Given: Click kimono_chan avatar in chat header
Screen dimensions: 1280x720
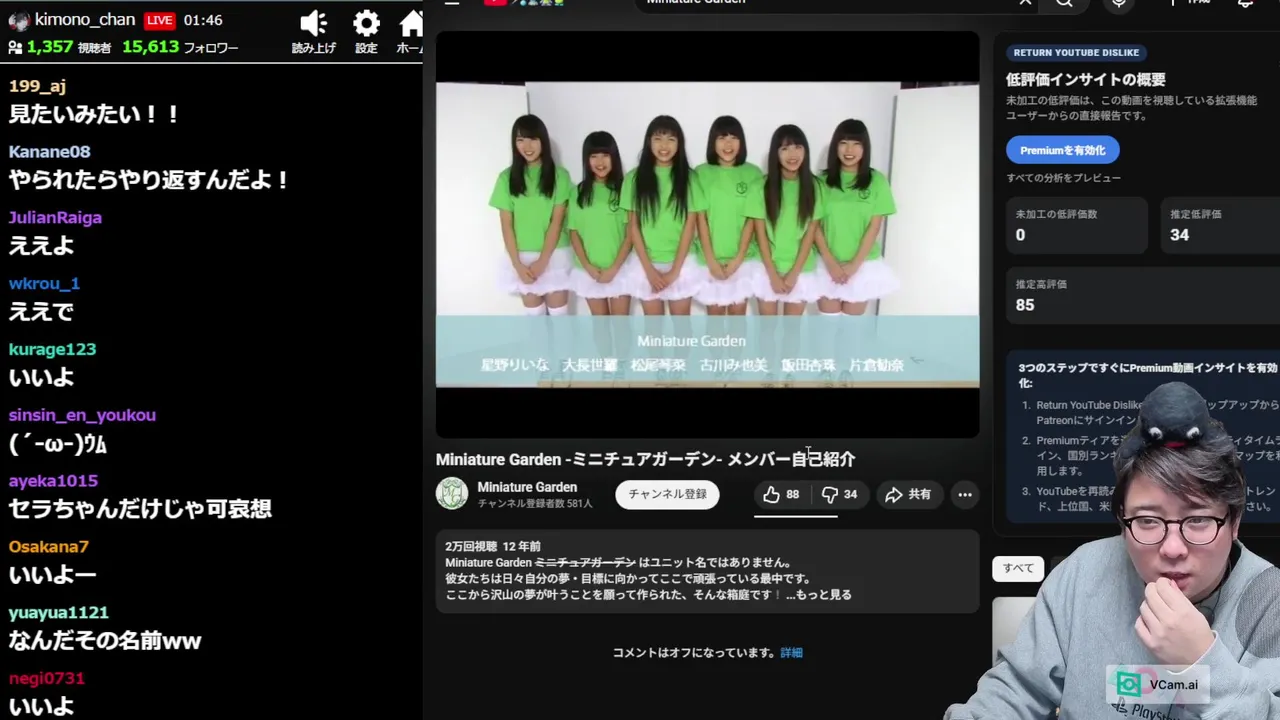Looking at the screenshot, I should [19, 21].
